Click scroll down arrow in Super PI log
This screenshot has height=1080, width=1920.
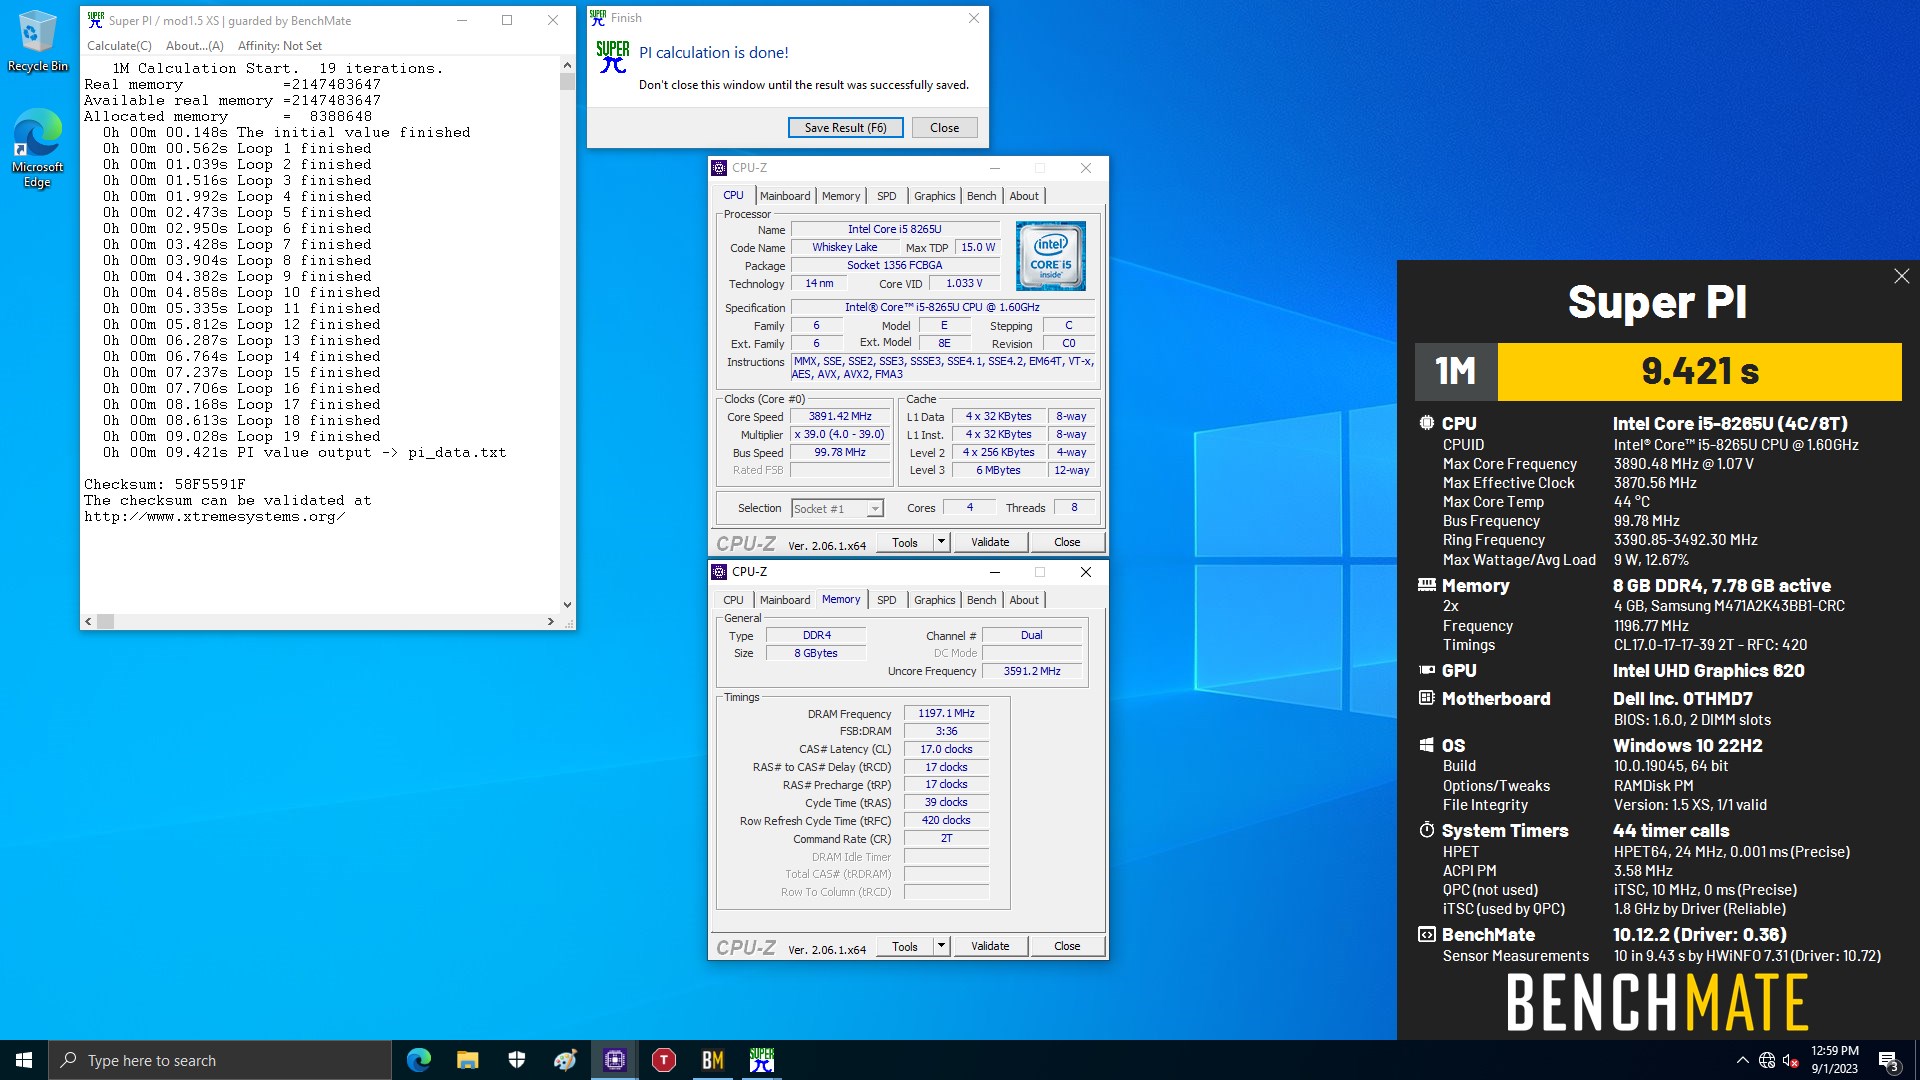click(567, 605)
